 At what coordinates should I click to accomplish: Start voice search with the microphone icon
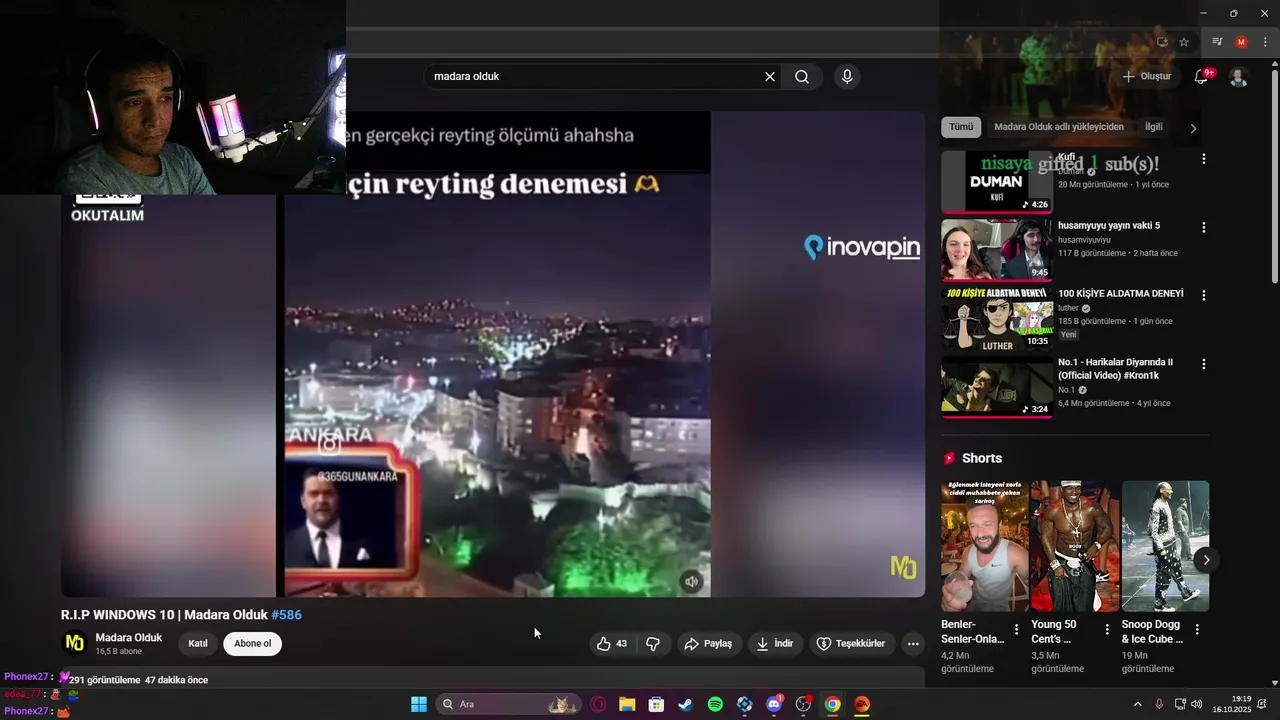[x=847, y=77]
